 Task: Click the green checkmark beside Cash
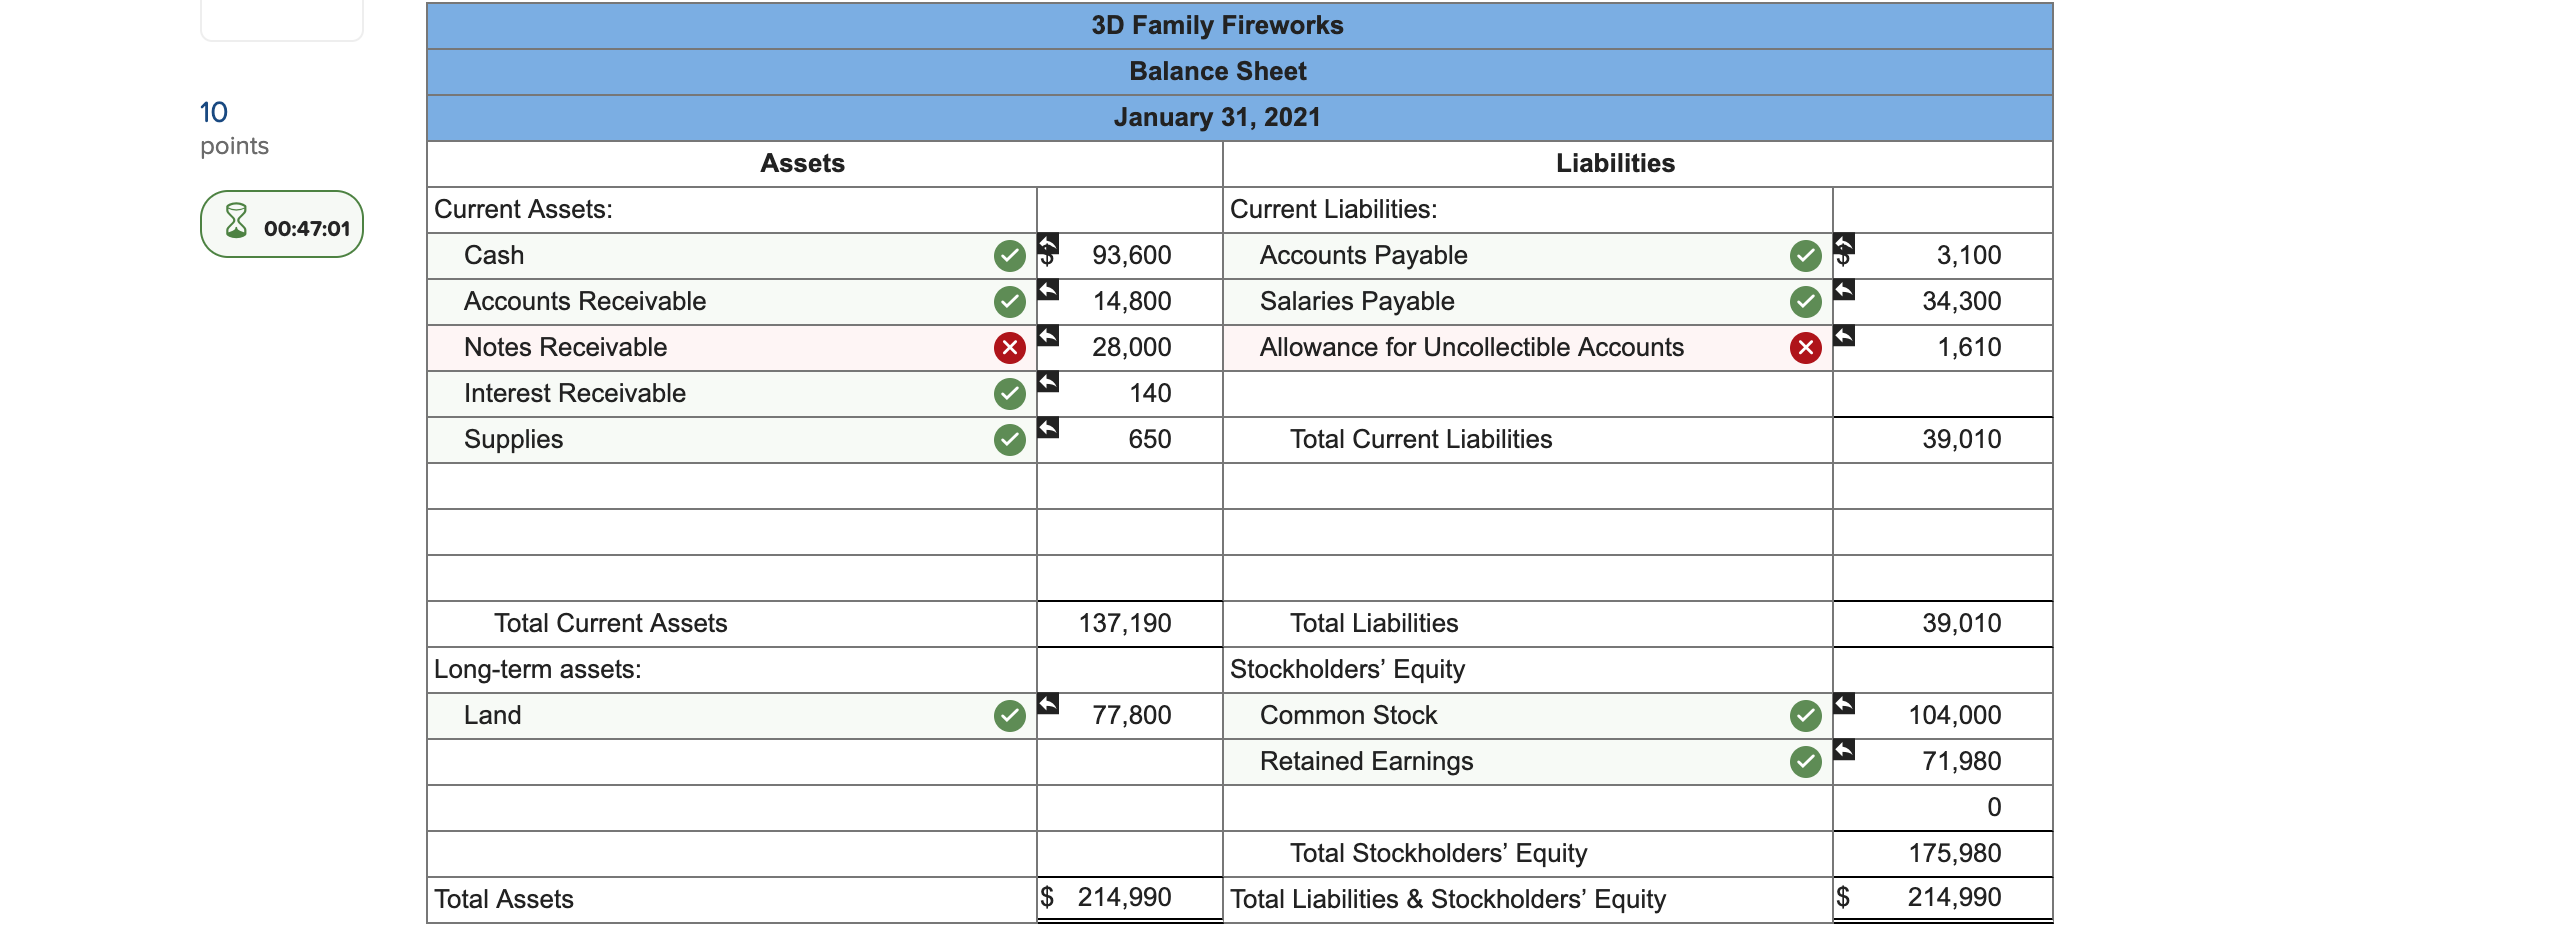click(1009, 256)
